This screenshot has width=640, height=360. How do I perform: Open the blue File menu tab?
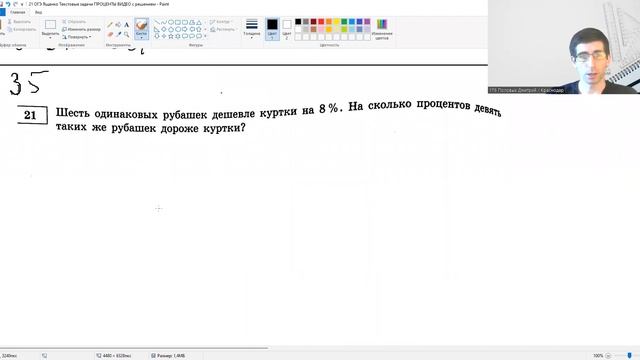pos(2,12)
